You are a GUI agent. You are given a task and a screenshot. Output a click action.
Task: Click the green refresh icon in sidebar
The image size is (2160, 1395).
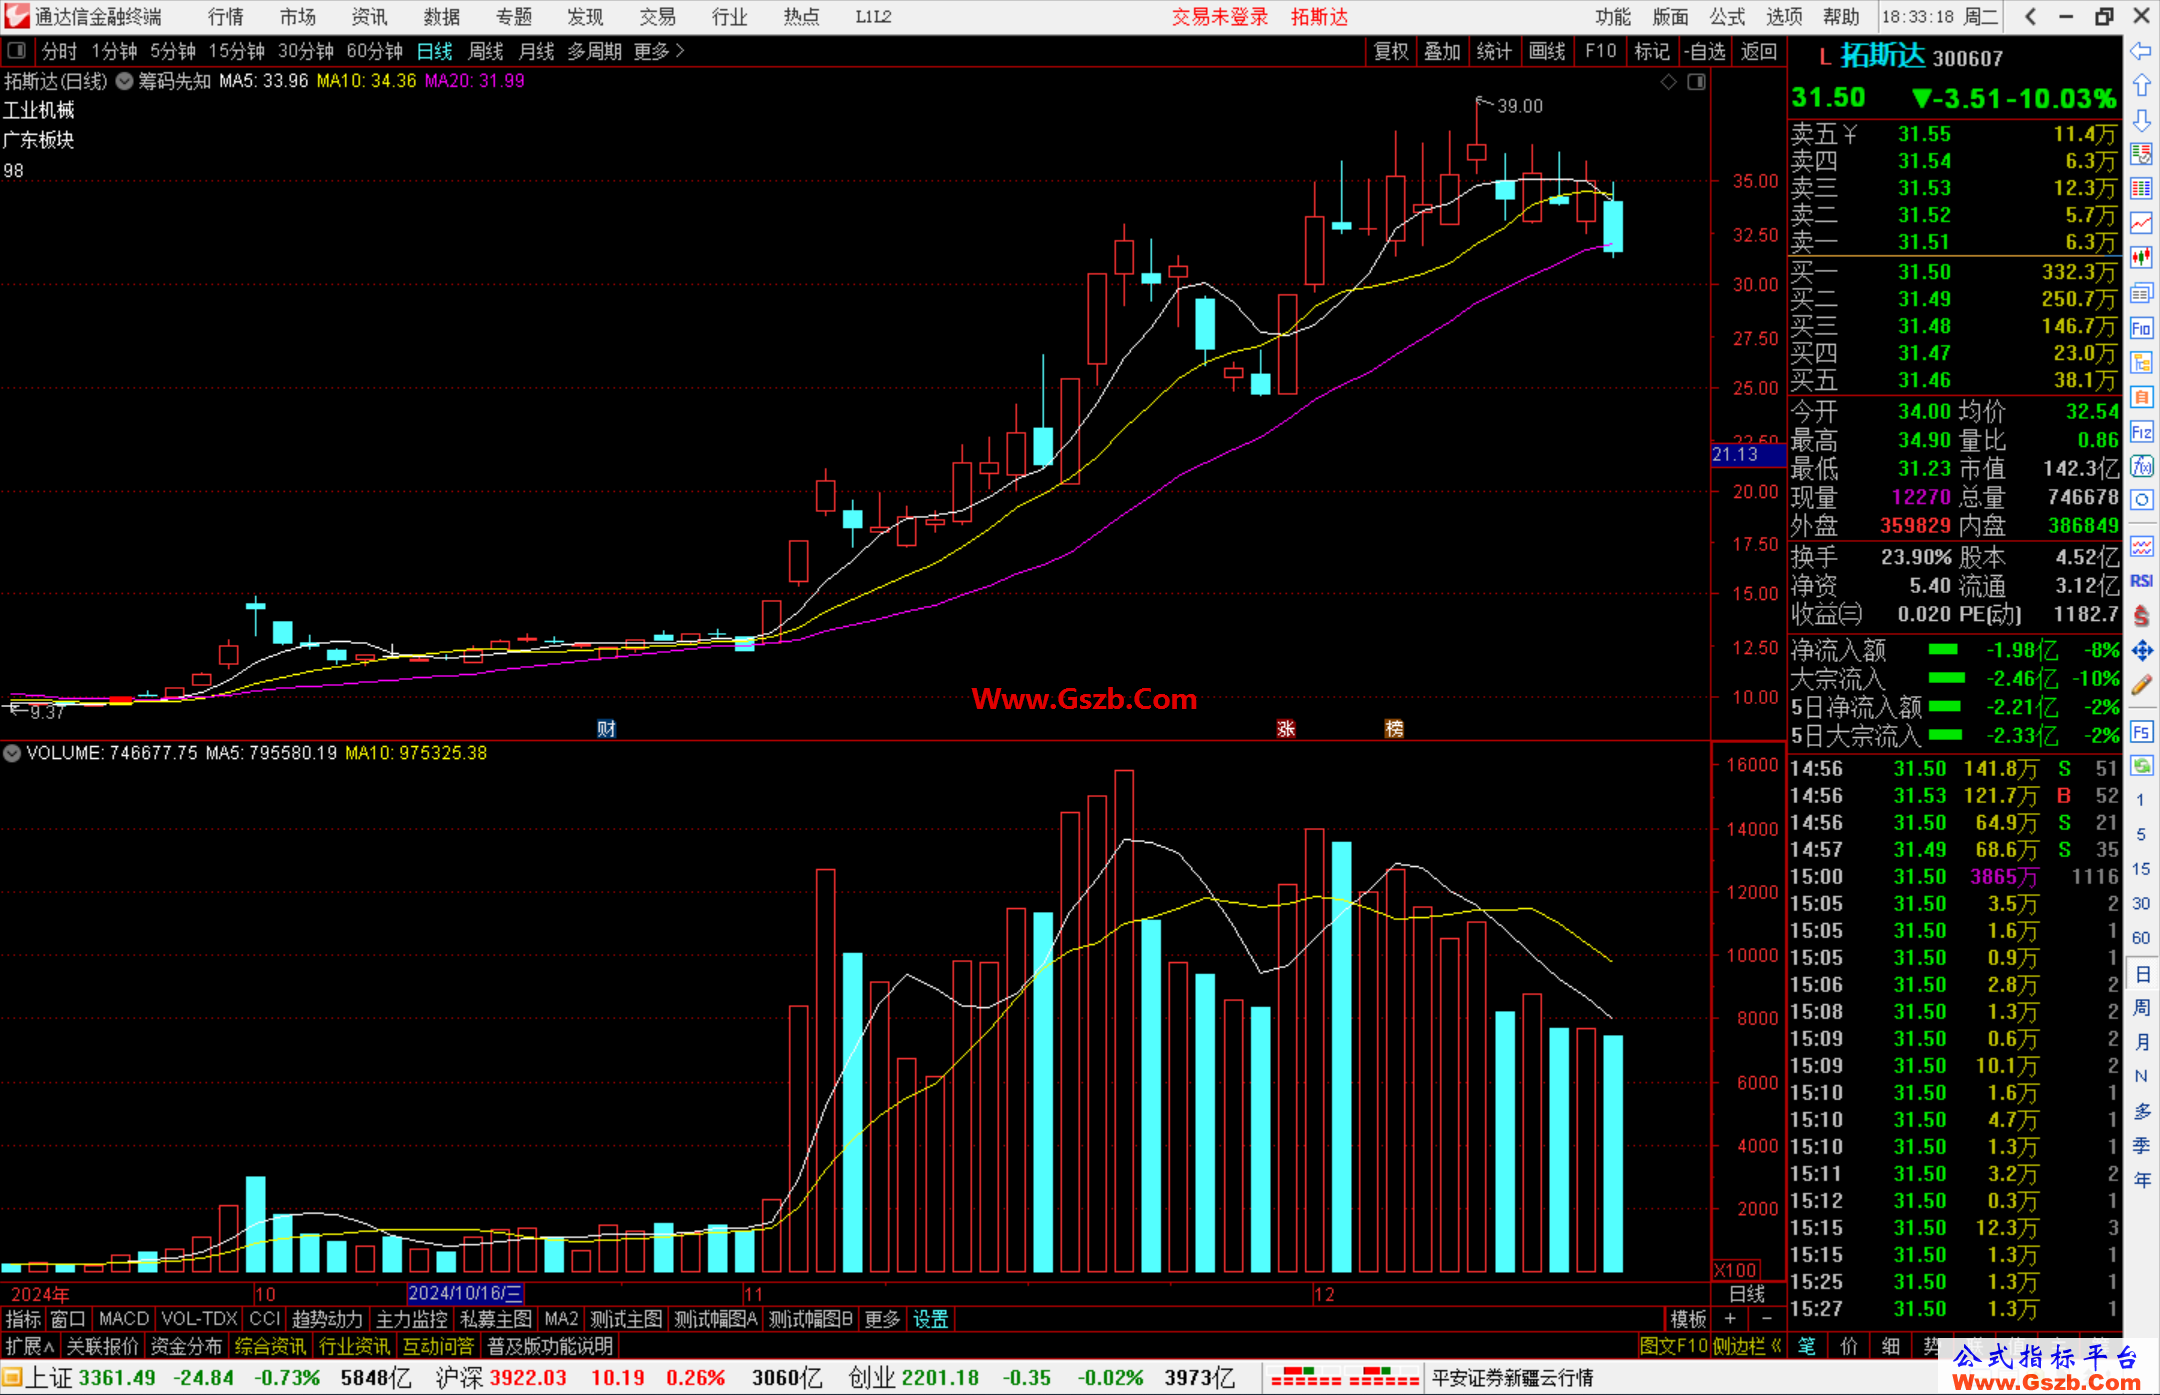click(x=2141, y=766)
